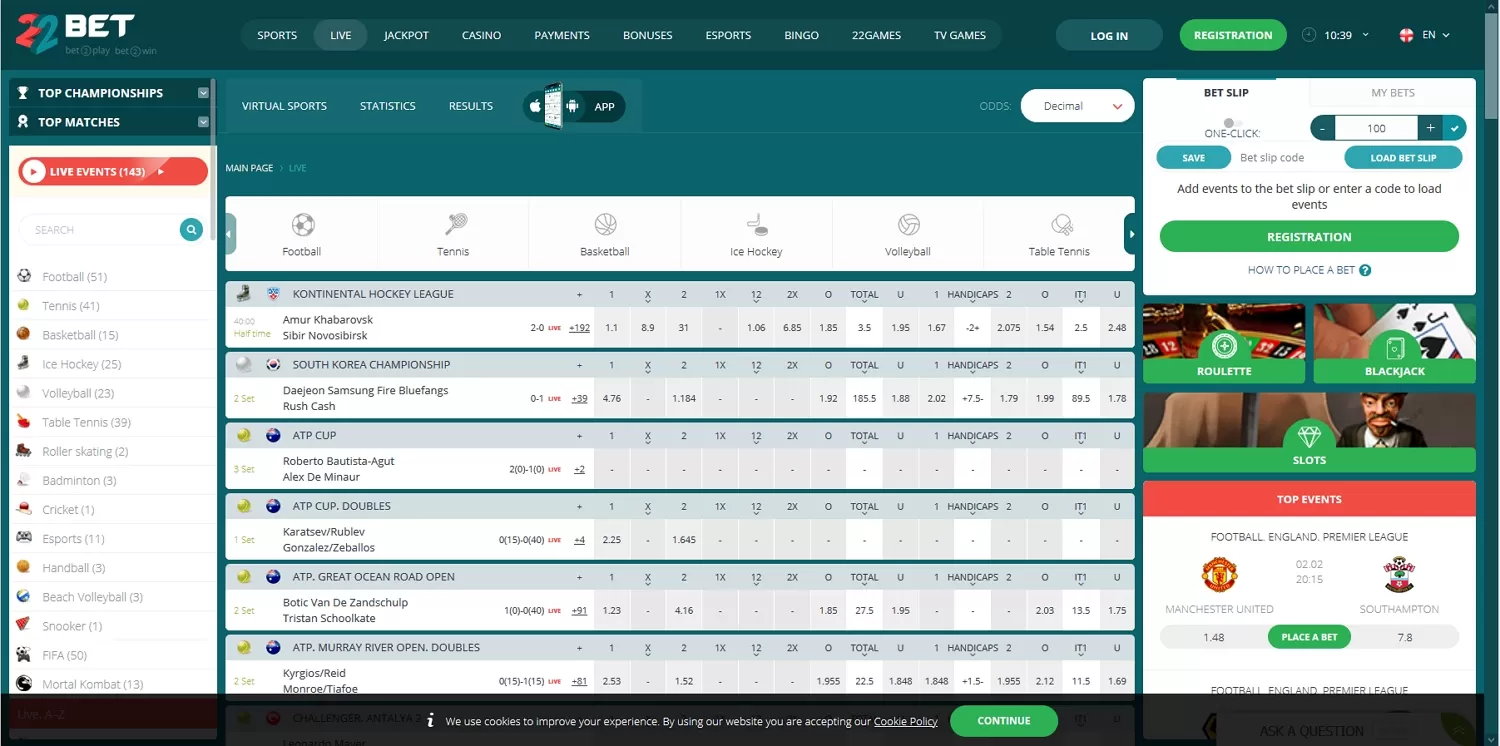Click the England flag language icon
This screenshot has height=746, width=1500.
tap(1407, 35)
